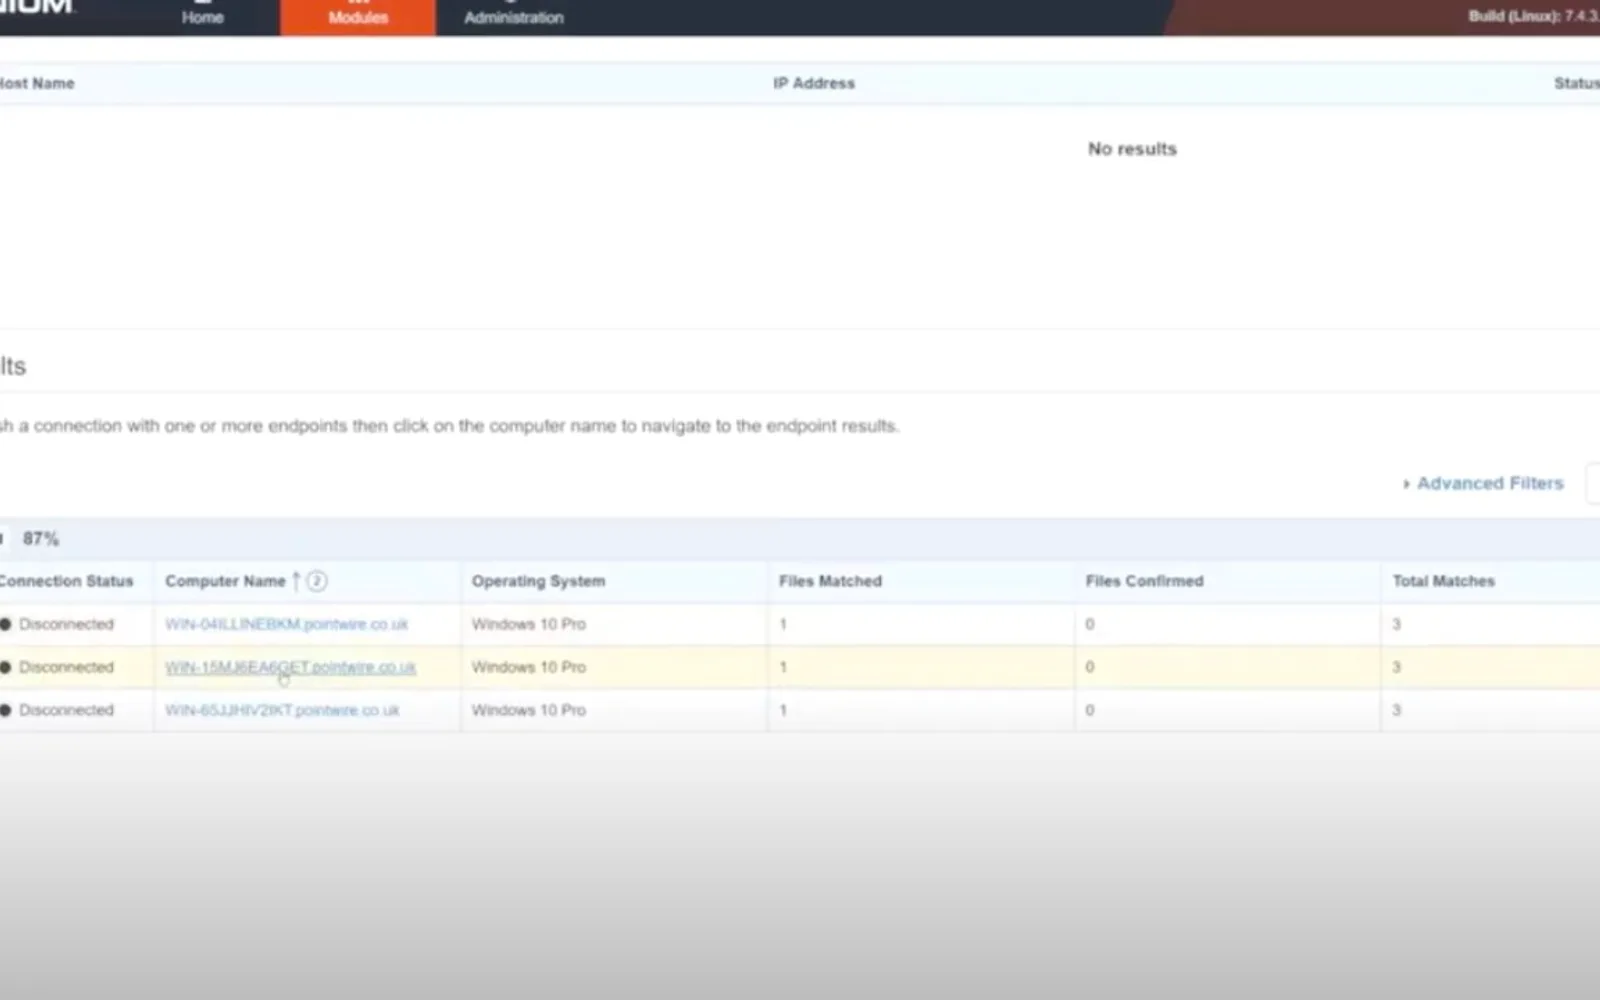Click the IP Address column header
Screen dimensions: 1600x1000
click(x=814, y=83)
